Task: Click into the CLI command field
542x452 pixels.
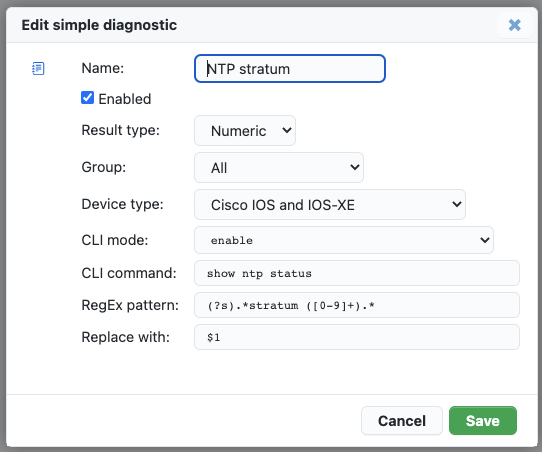Action: click(x=357, y=273)
